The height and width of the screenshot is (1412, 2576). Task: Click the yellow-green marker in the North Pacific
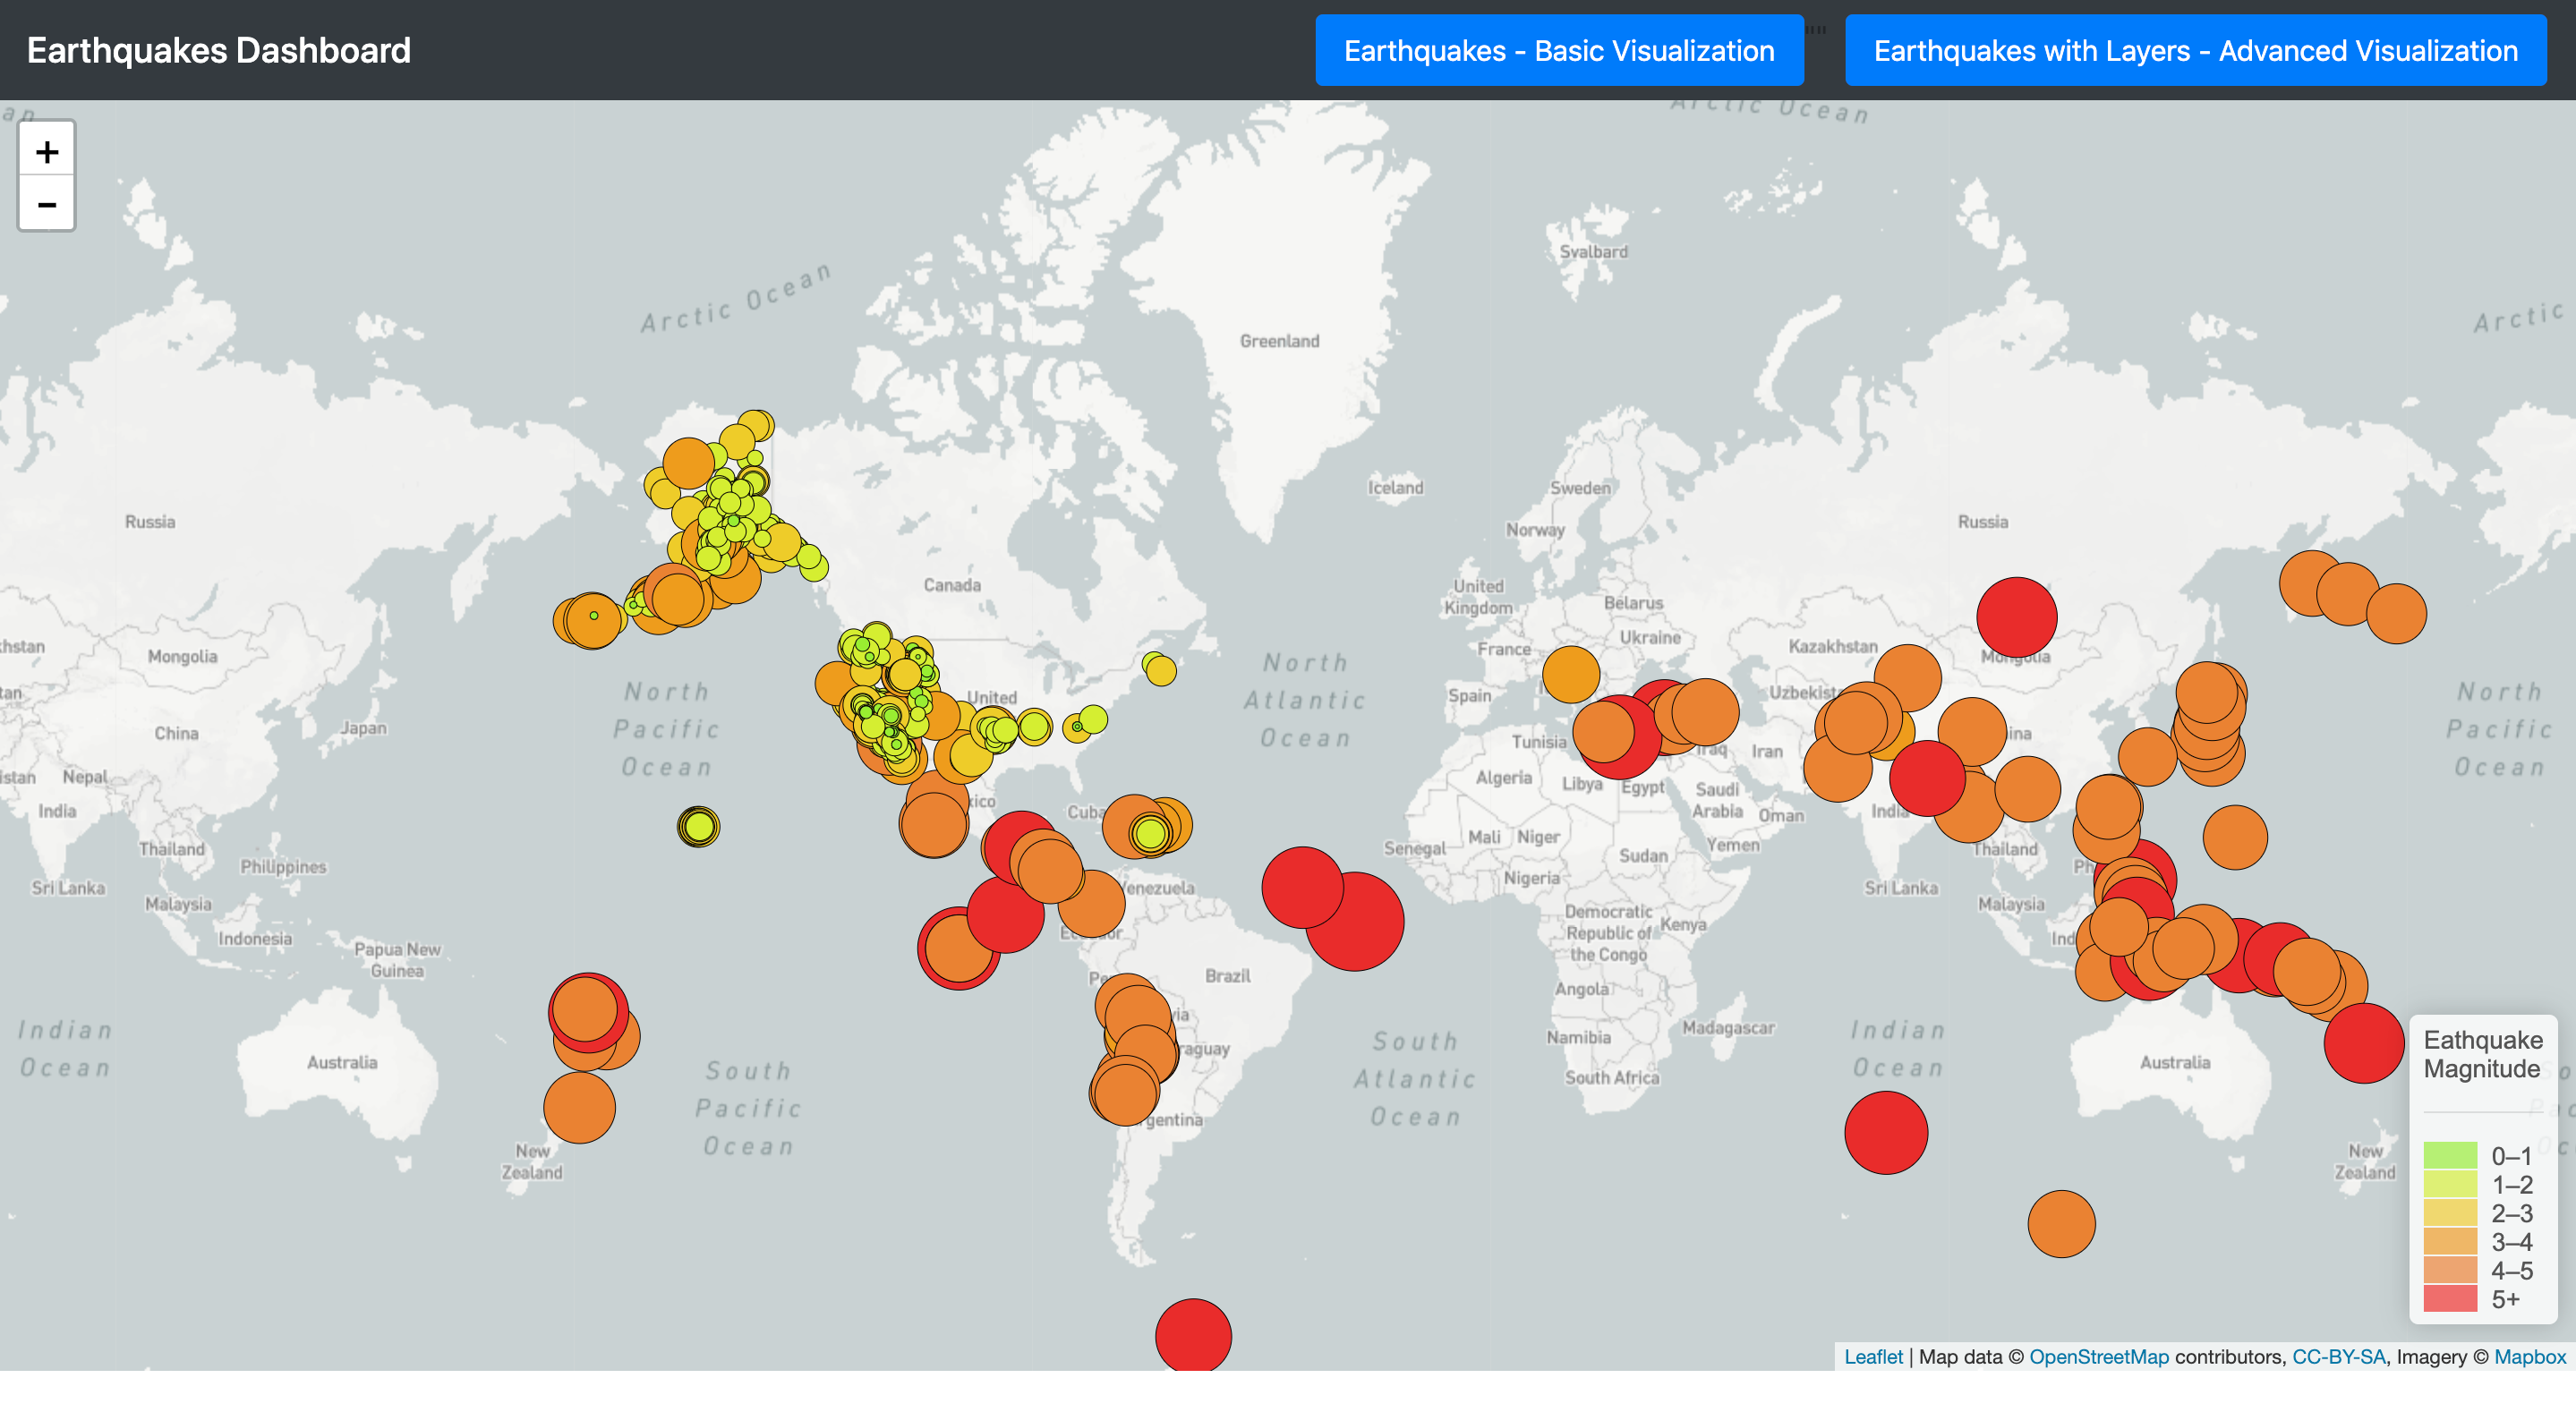coord(698,826)
